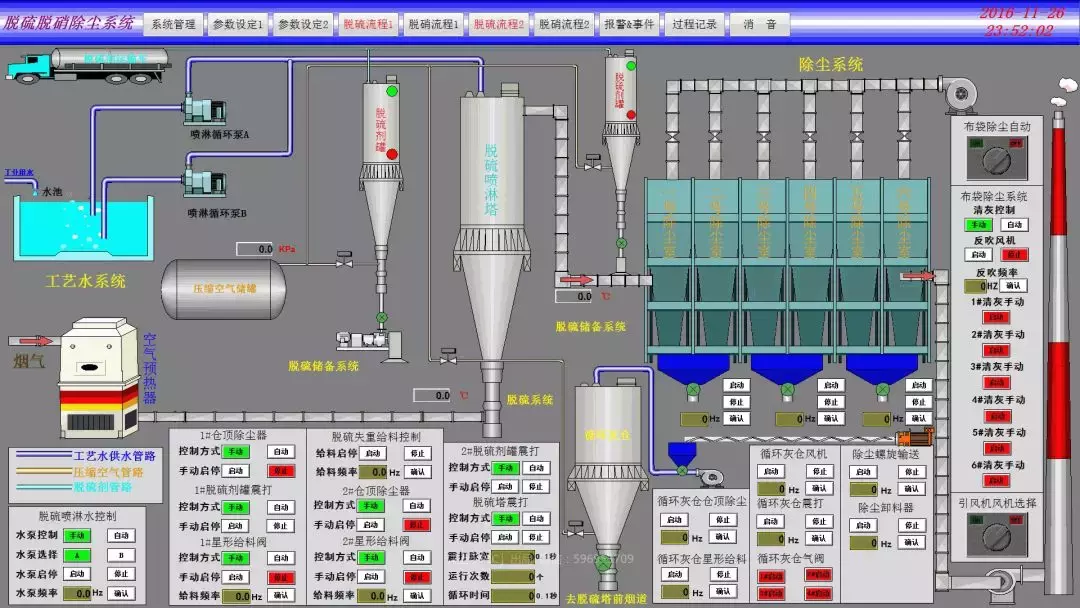
Task: Switch to desulfurization process 1 (脱硫流程1)
Action: coord(368,24)
